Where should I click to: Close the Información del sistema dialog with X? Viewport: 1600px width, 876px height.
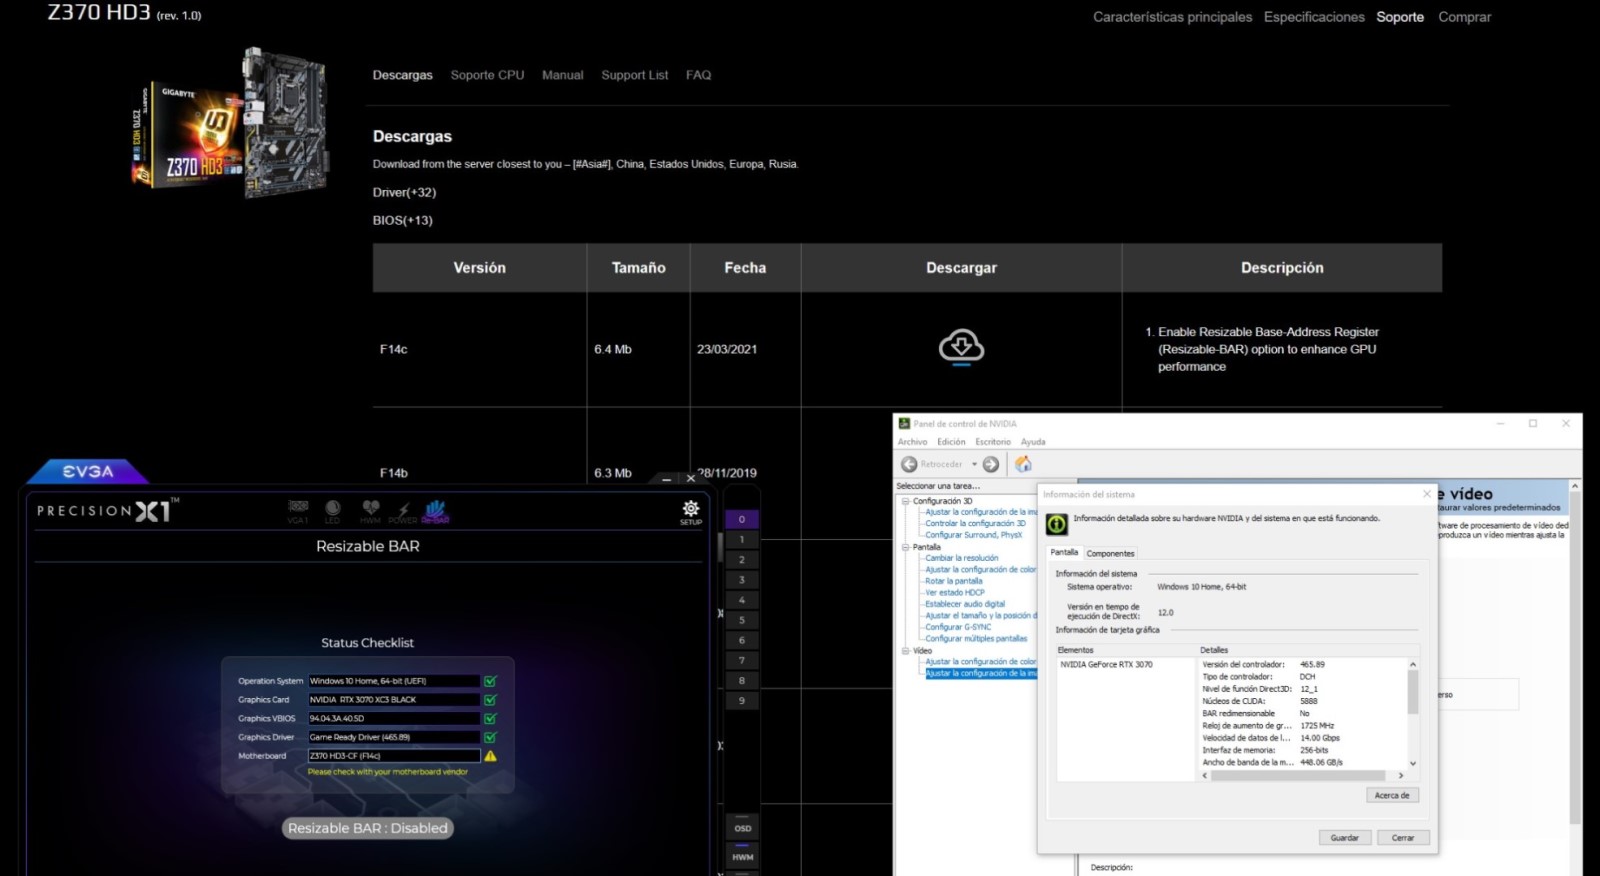pyautogui.click(x=1427, y=494)
